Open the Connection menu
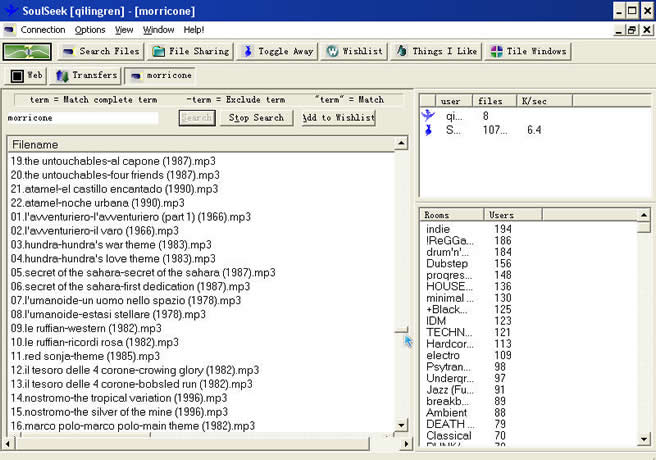 pos(43,30)
